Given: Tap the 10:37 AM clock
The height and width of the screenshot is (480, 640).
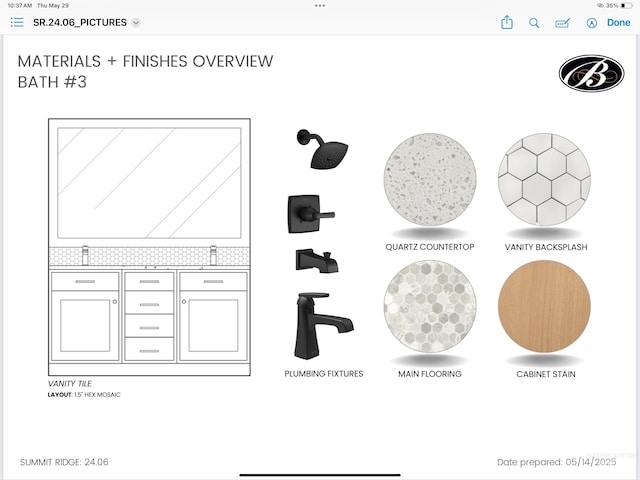Looking at the screenshot, I should pyautogui.click(x=20, y=6).
